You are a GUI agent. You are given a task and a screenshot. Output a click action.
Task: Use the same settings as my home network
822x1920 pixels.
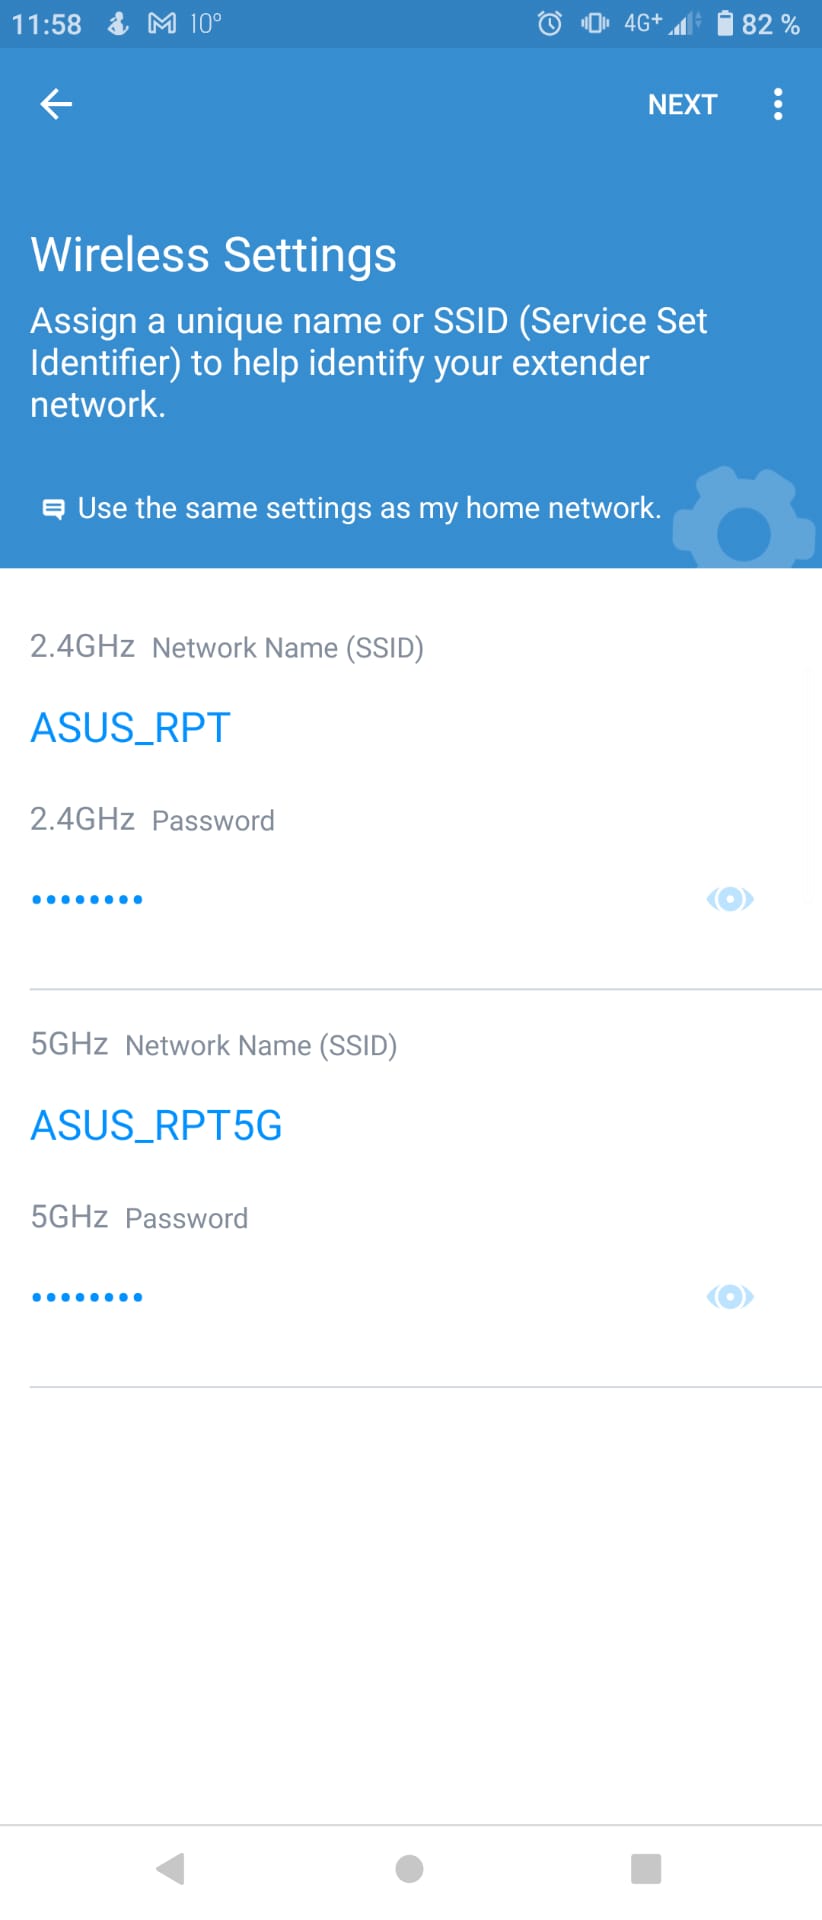pyautogui.click(x=369, y=508)
